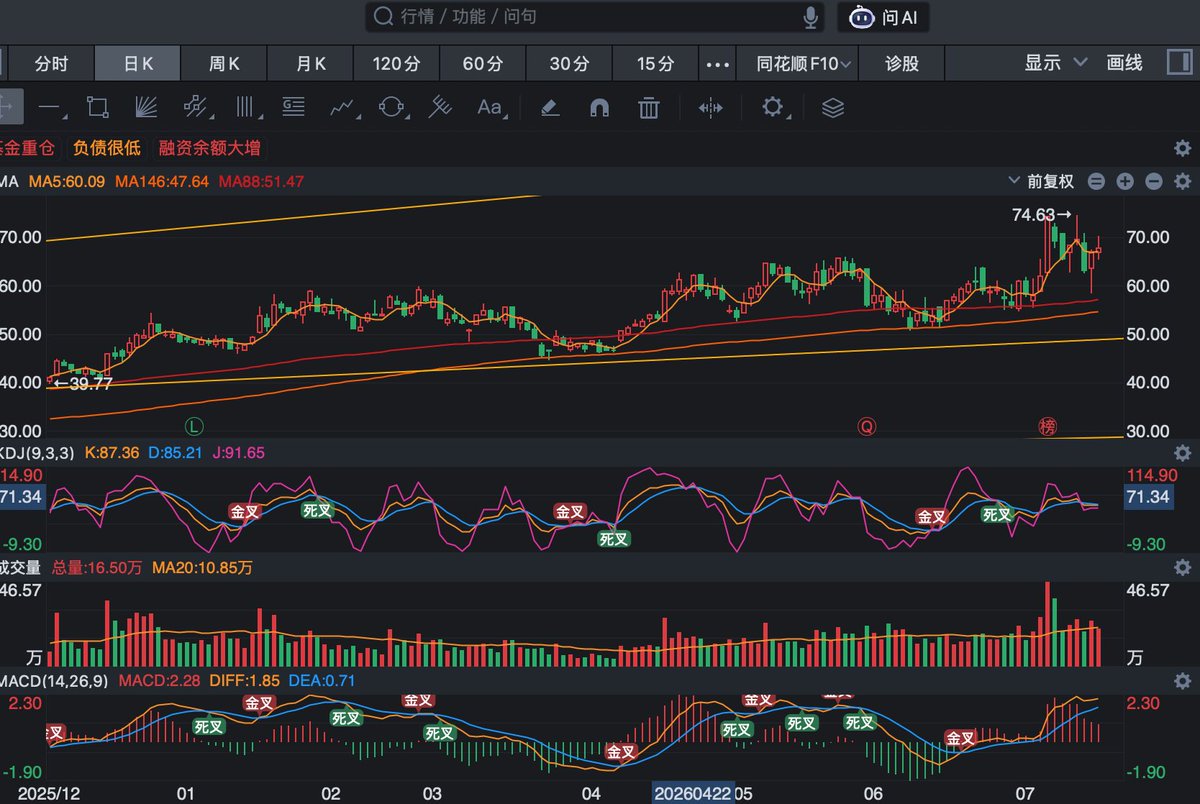Toggle the magnet snap icon

(599, 107)
